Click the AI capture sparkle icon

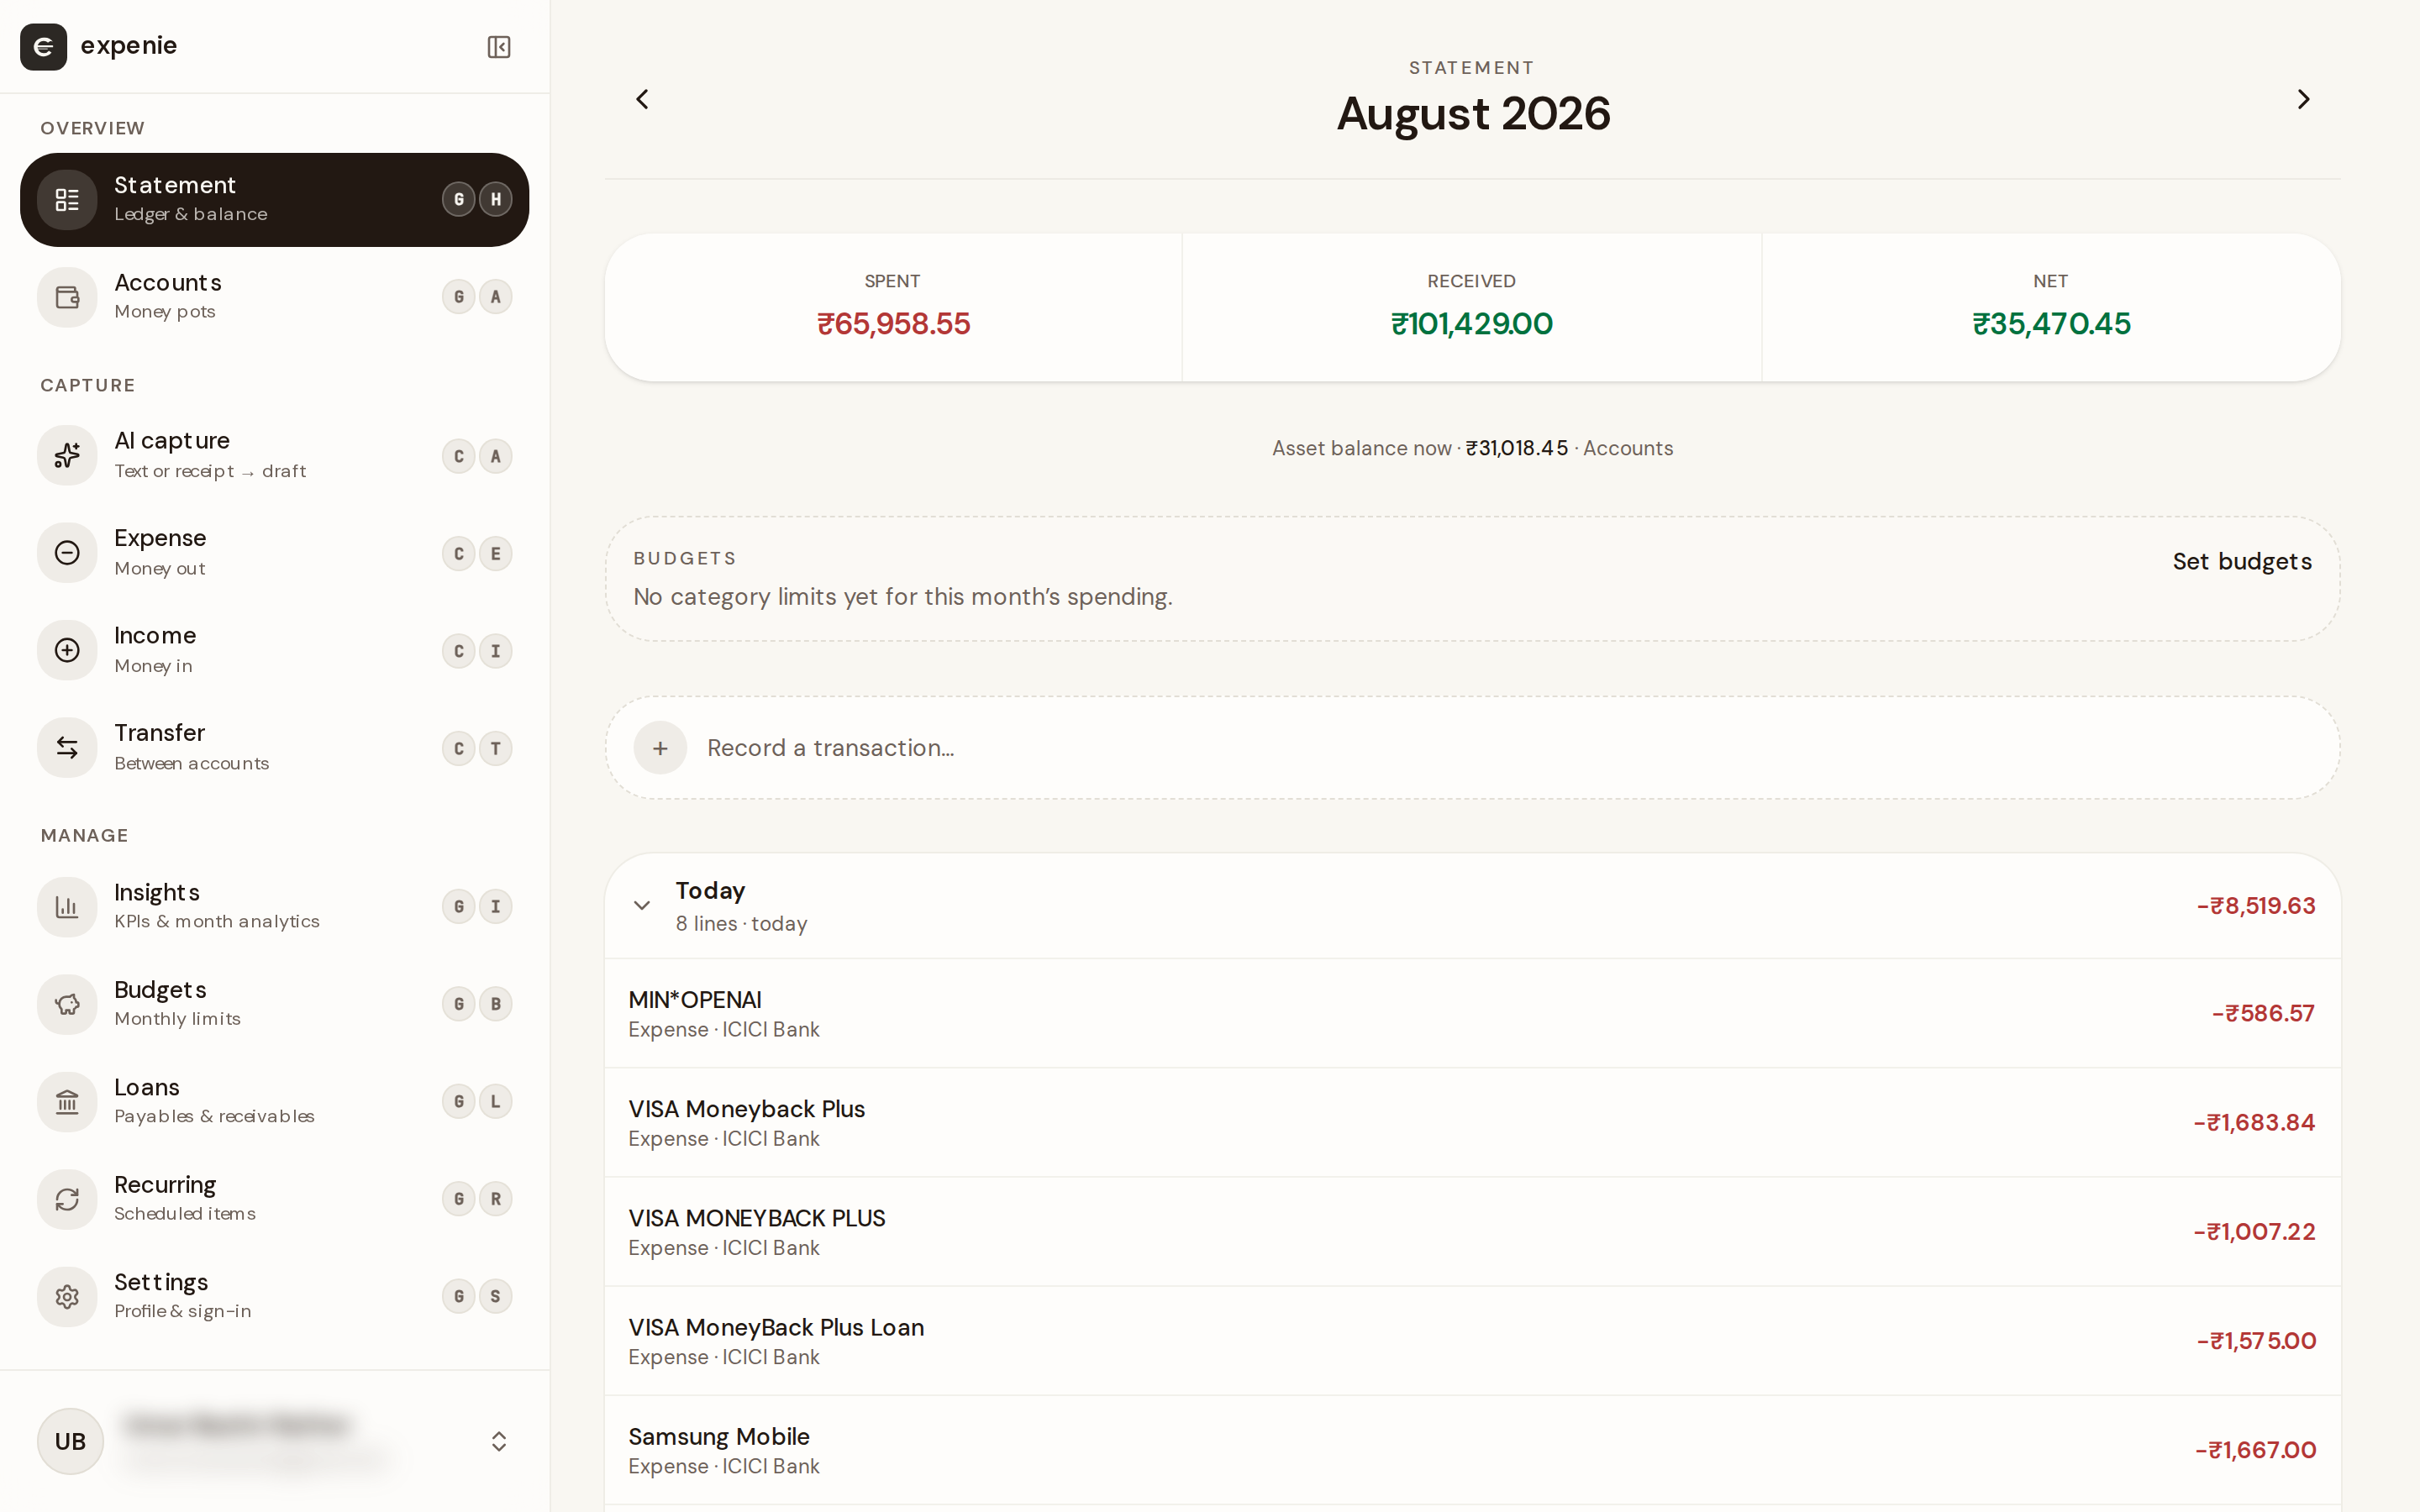point(67,456)
